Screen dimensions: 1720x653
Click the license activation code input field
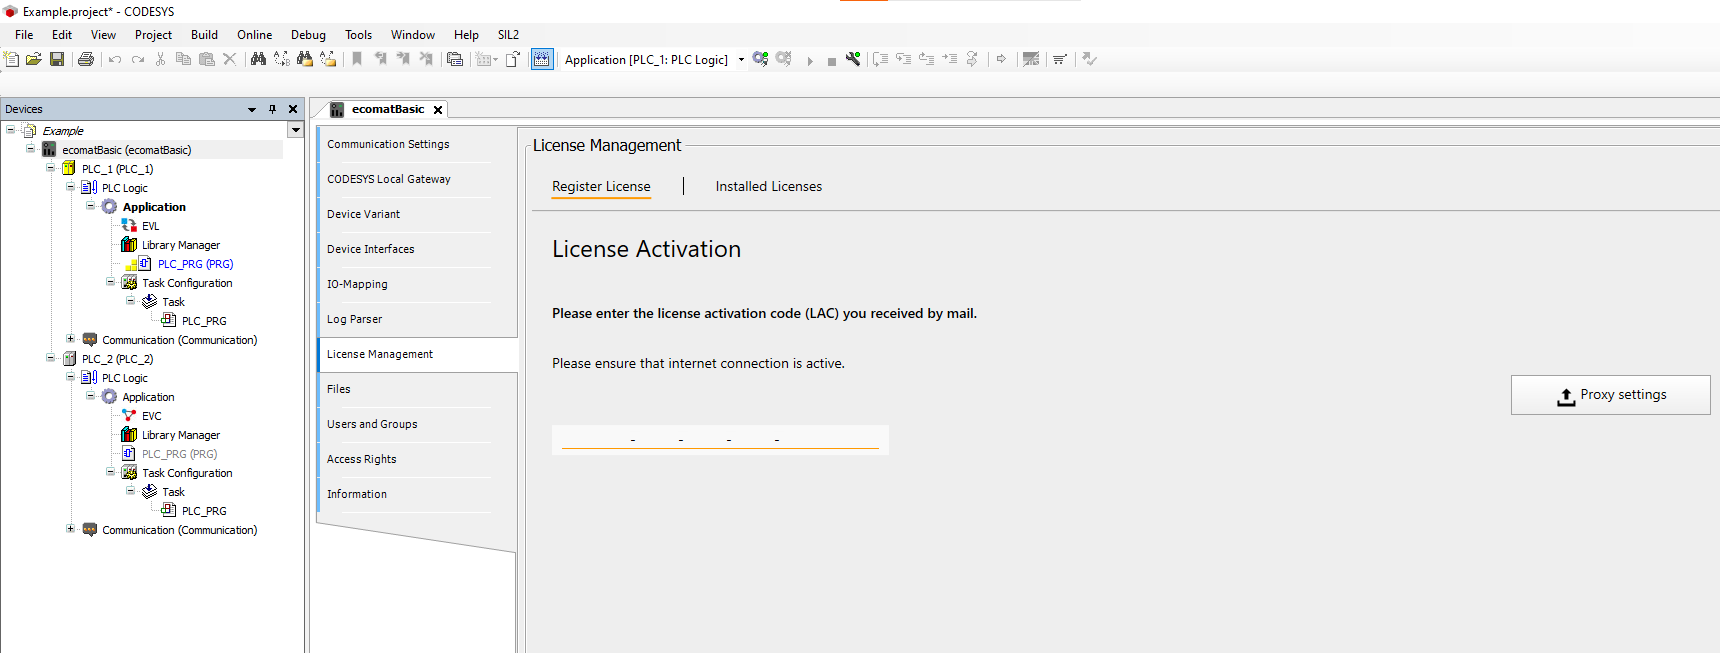(x=720, y=439)
